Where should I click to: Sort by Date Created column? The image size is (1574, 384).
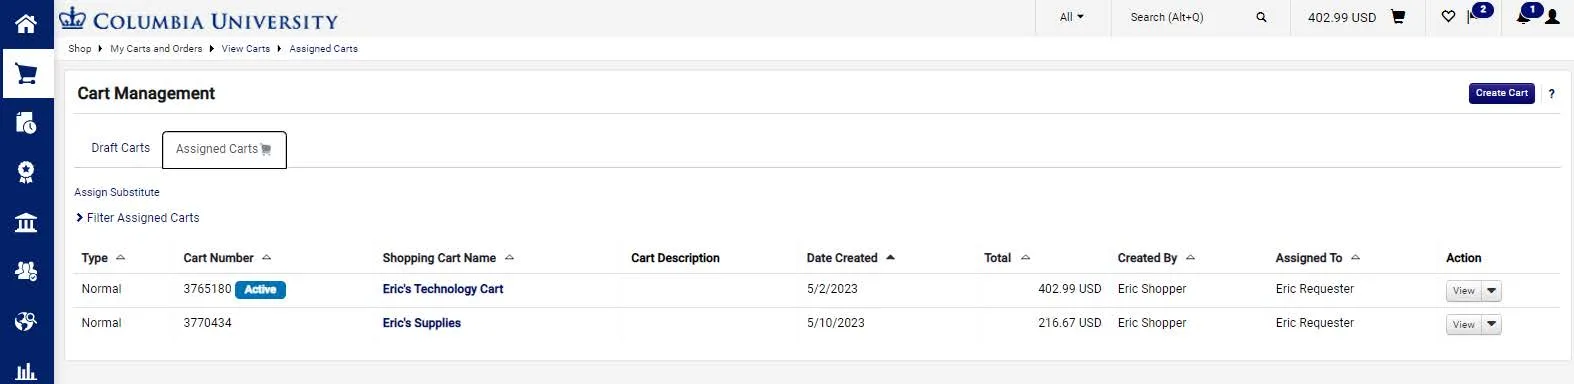pos(850,258)
